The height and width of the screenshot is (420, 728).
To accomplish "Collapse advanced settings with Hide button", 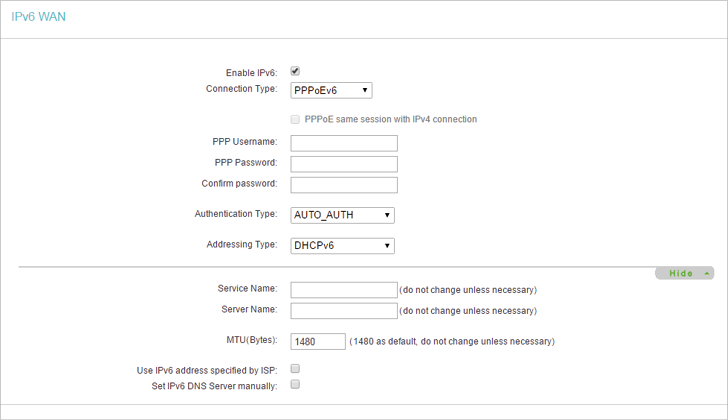I will pos(685,273).
